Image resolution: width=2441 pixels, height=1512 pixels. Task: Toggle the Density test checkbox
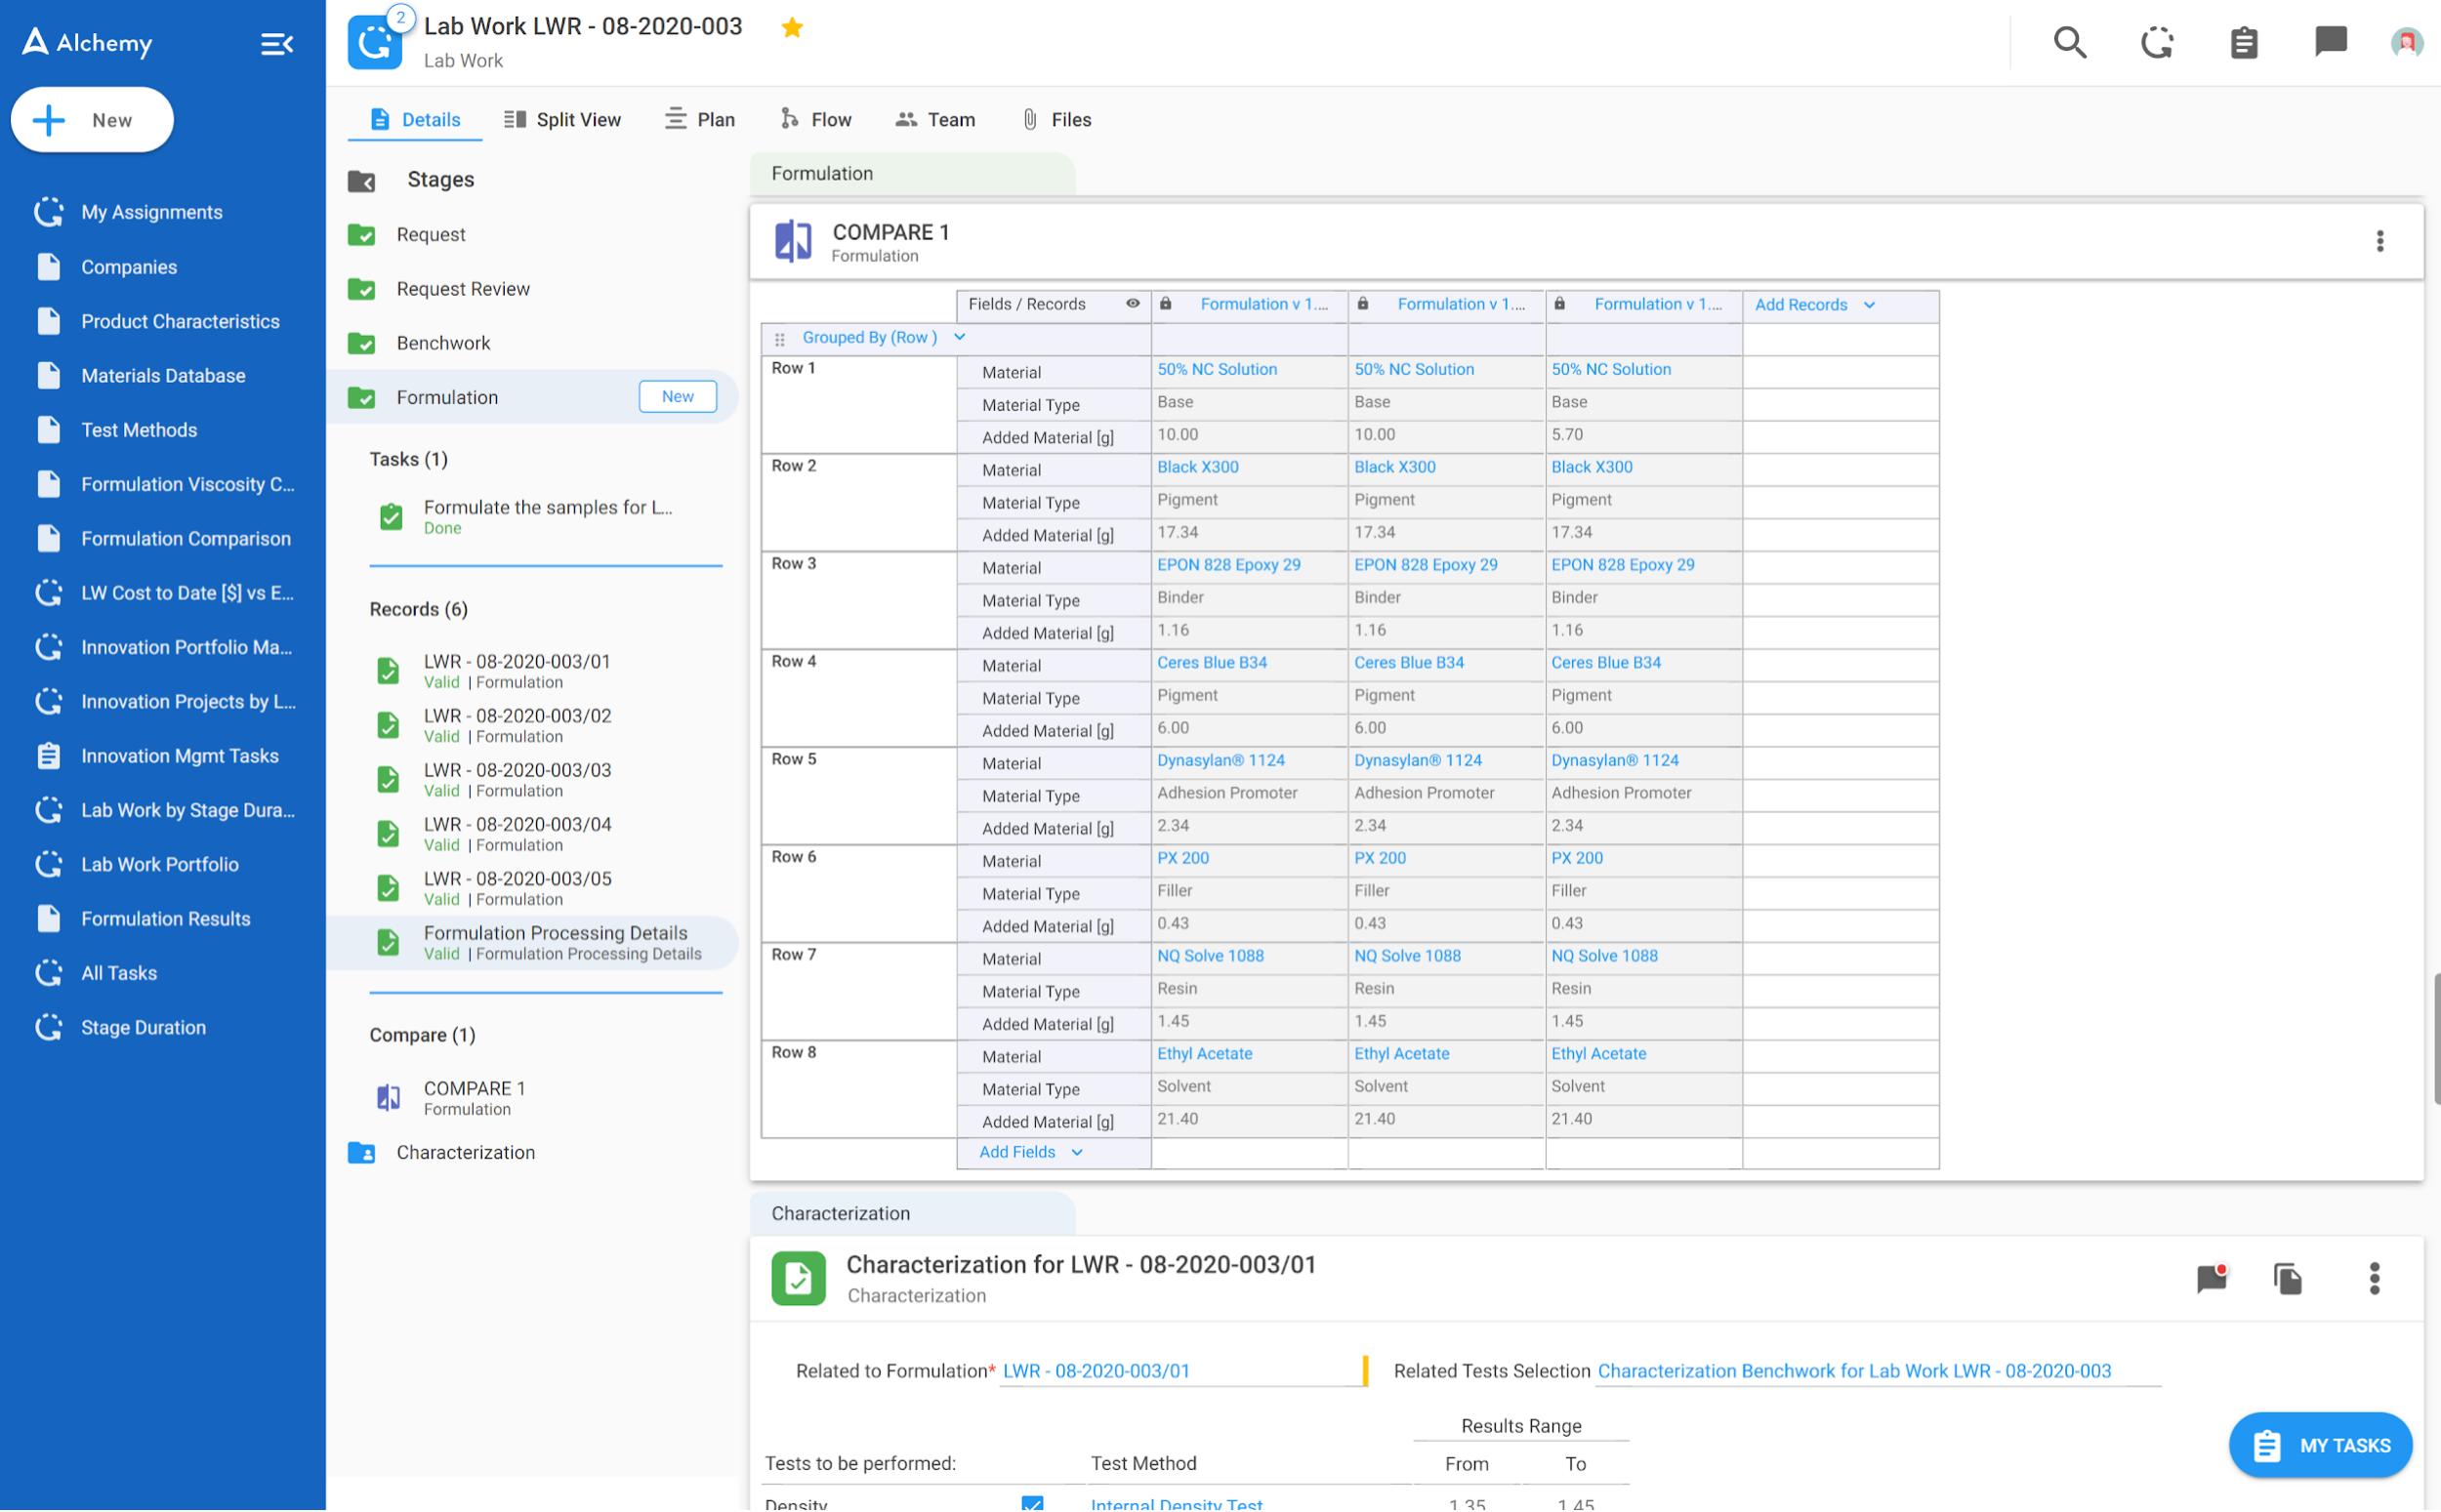(x=1032, y=1503)
